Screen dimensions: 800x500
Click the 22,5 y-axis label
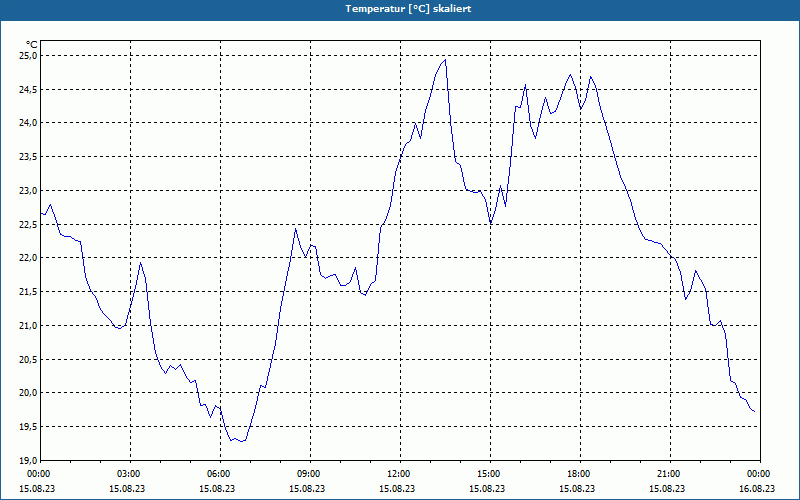pyautogui.click(x=28, y=224)
